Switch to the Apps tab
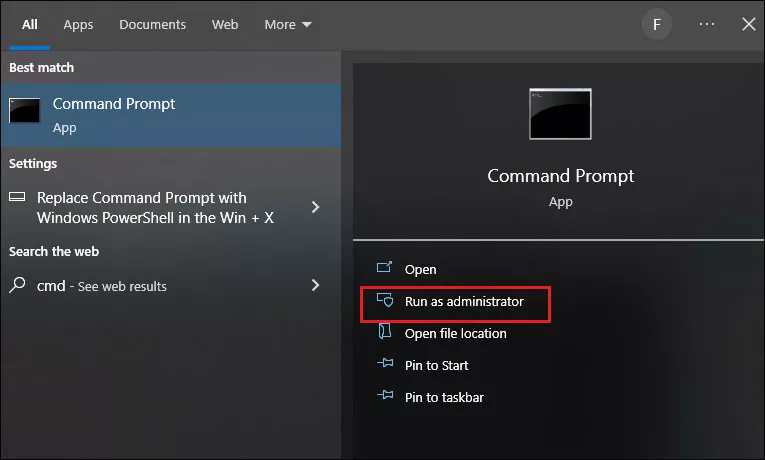The width and height of the screenshot is (765, 460). point(78,24)
